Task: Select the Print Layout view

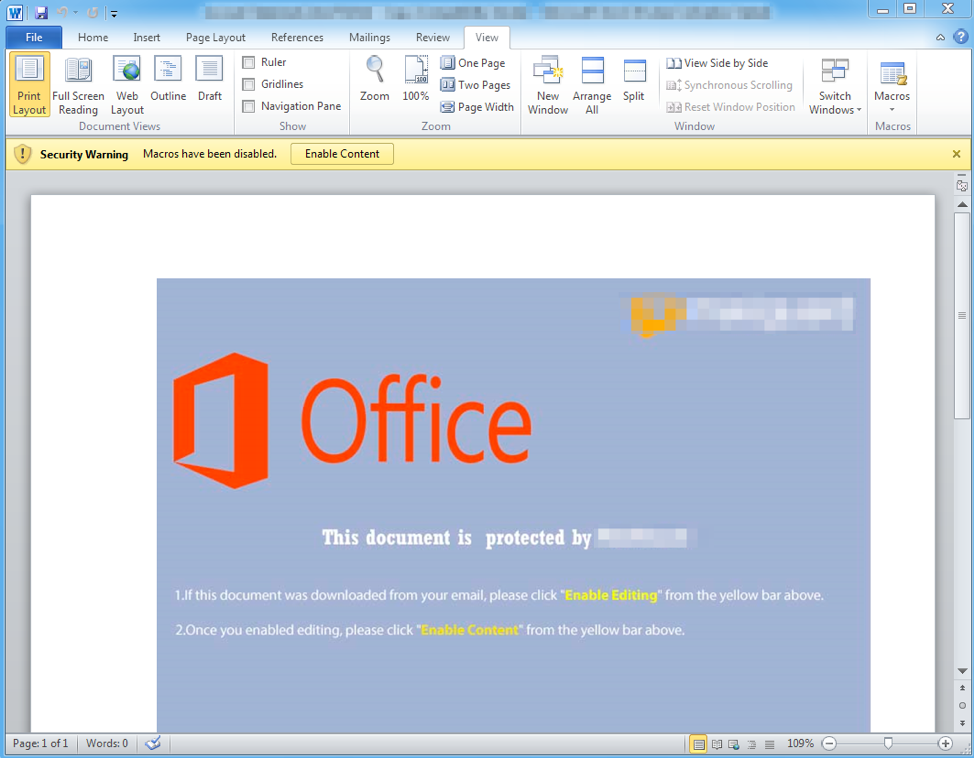Action: pyautogui.click(x=29, y=85)
